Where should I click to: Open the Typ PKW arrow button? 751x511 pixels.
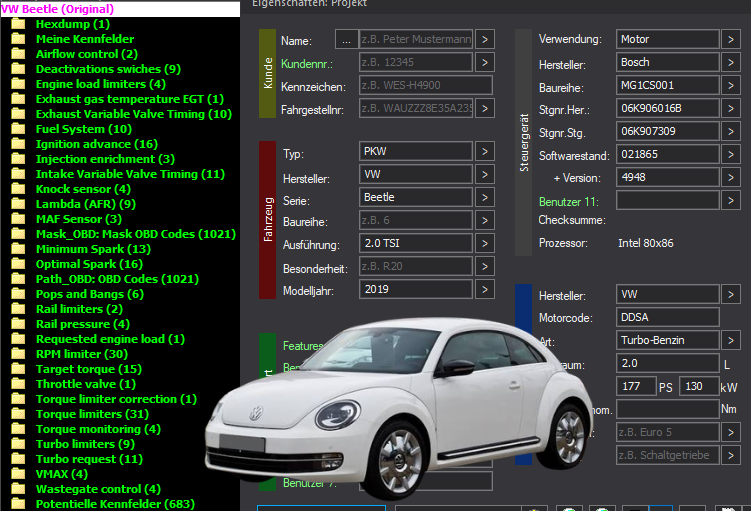[485, 151]
